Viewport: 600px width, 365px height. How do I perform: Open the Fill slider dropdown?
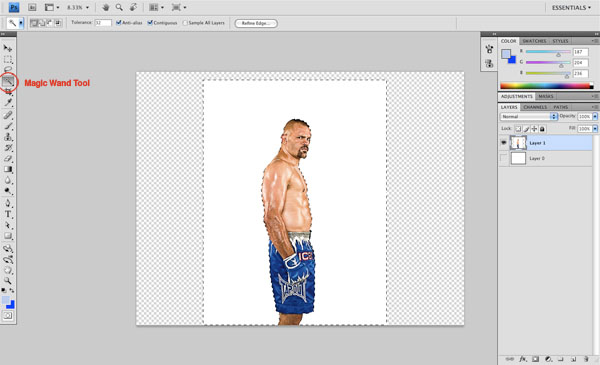coord(595,129)
